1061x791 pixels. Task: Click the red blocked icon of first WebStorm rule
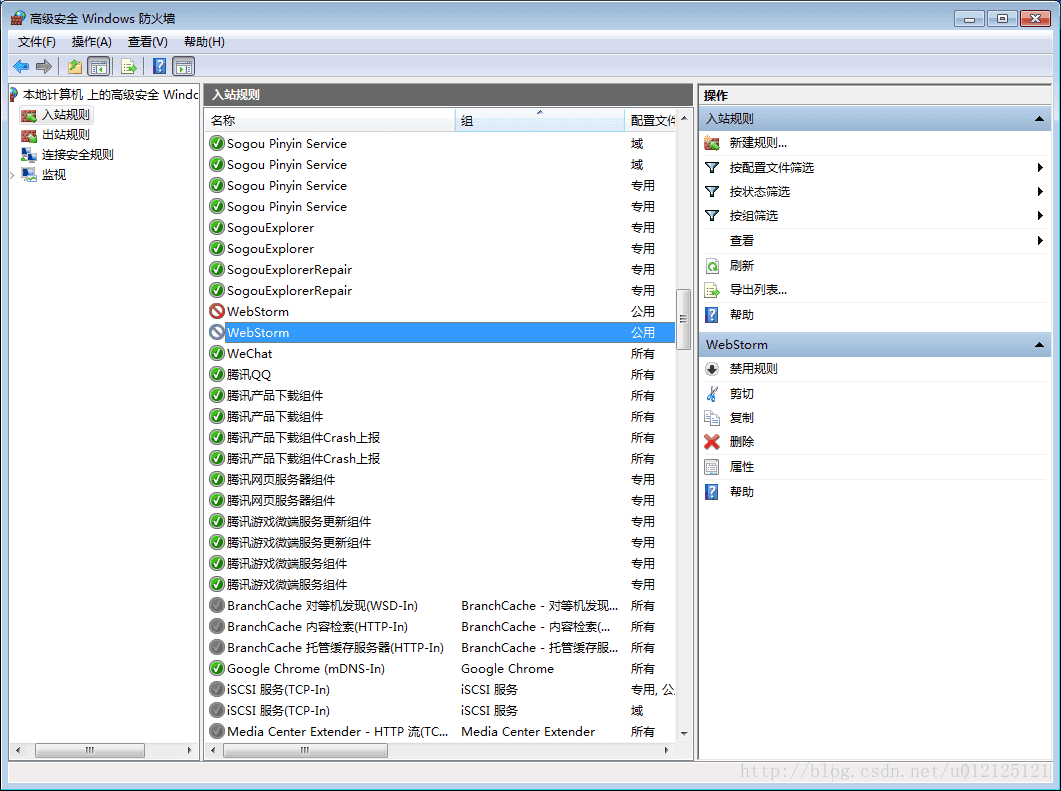217,311
